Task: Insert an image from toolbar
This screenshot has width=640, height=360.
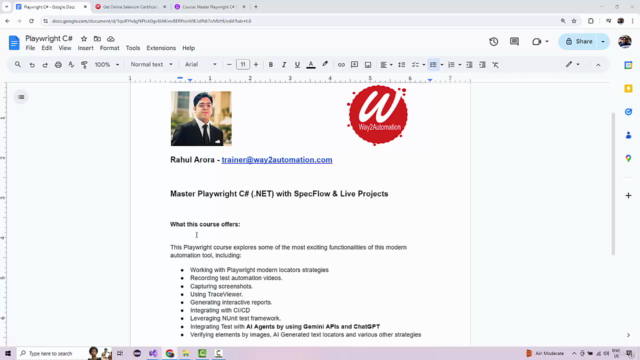Action: [x=368, y=65]
